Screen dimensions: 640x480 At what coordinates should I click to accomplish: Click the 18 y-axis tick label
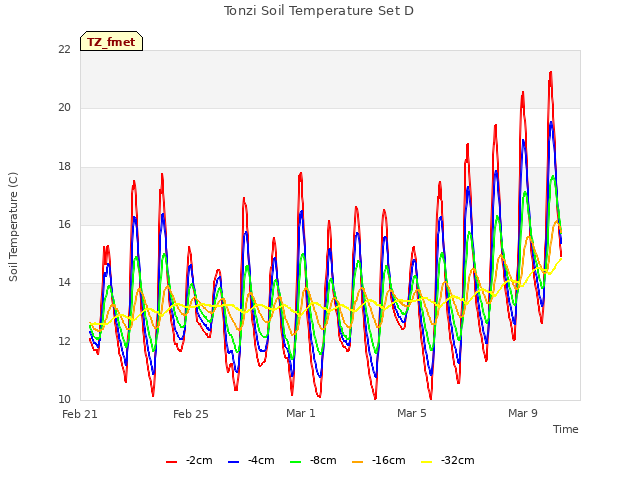[x=64, y=167]
